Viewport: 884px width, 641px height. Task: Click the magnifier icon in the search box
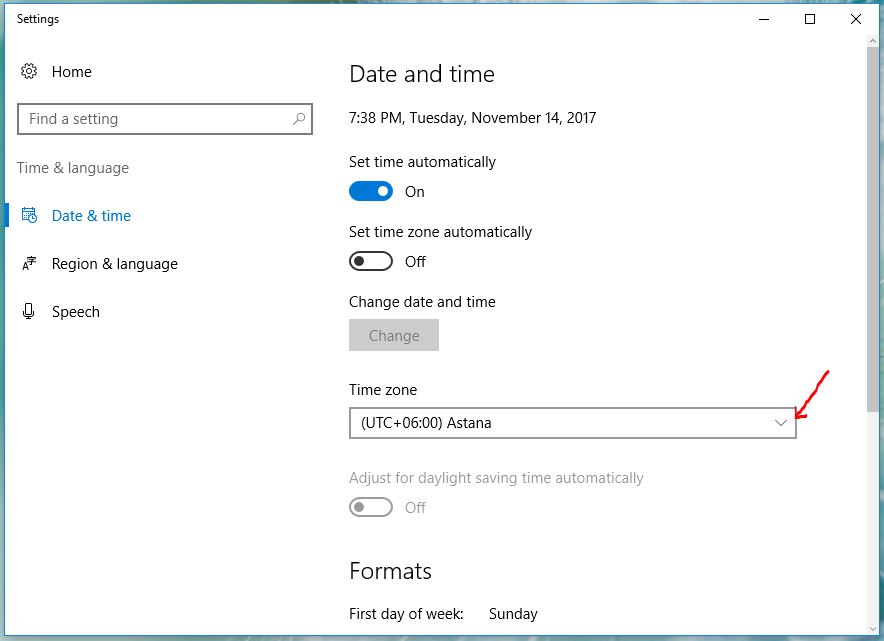coord(298,119)
